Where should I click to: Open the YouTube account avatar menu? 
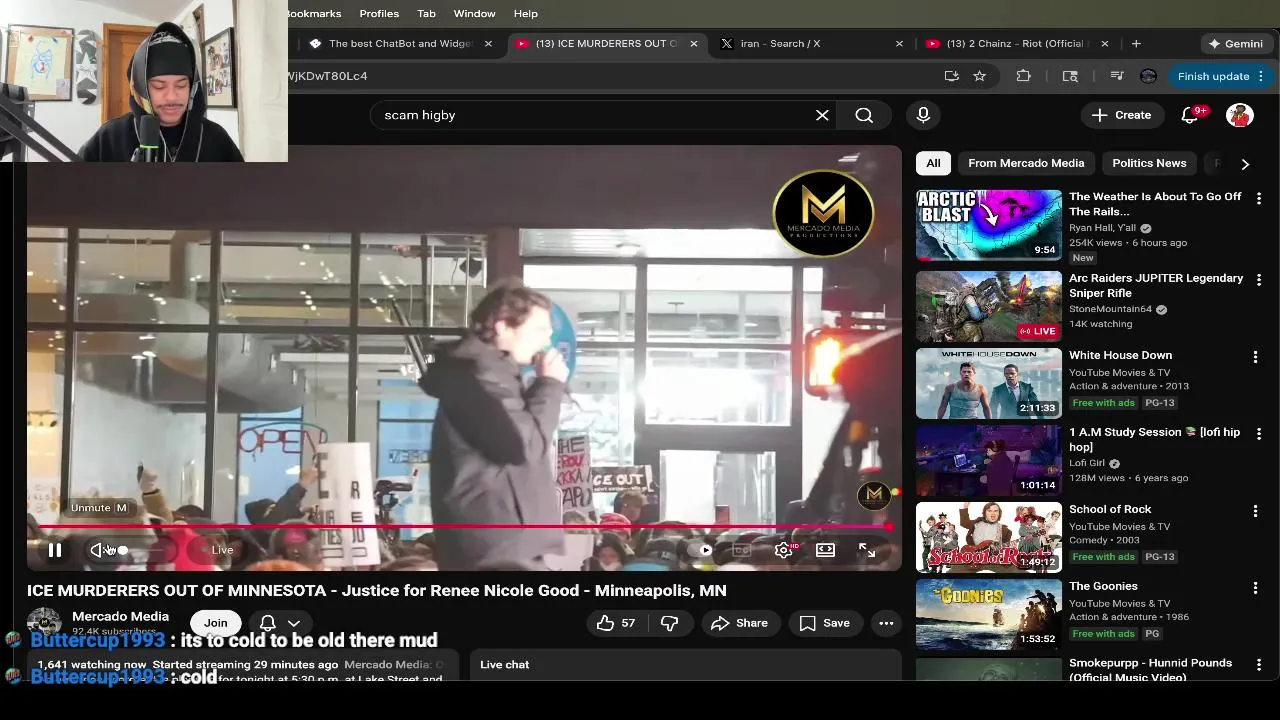1240,115
